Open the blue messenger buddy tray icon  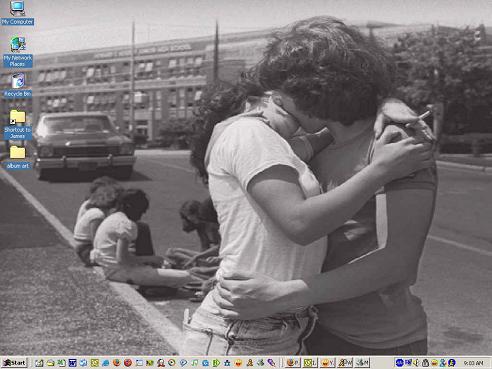pos(443,363)
